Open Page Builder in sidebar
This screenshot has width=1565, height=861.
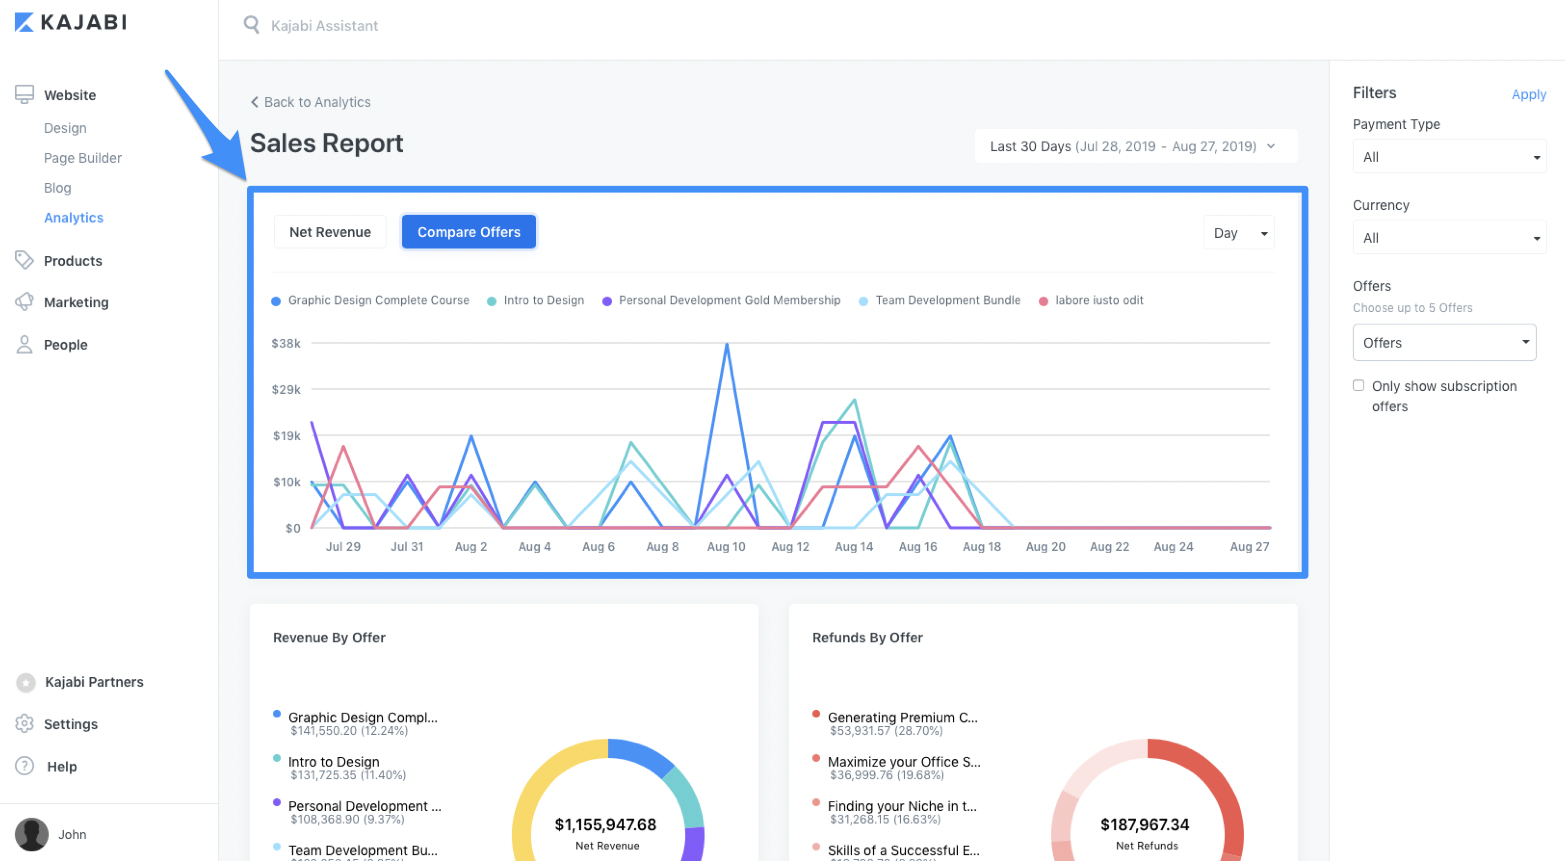click(x=83, y=158)
